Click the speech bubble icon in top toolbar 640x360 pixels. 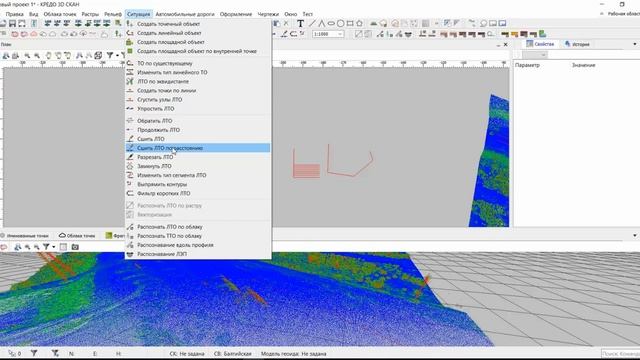click(483, 24)
